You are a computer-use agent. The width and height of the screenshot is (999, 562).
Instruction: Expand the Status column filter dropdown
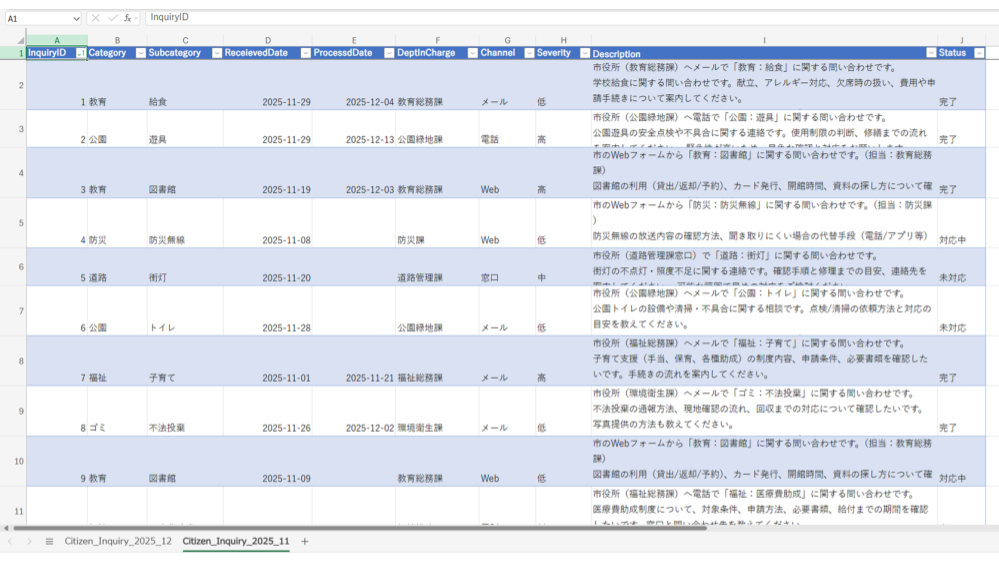click(x=978, y=53)
